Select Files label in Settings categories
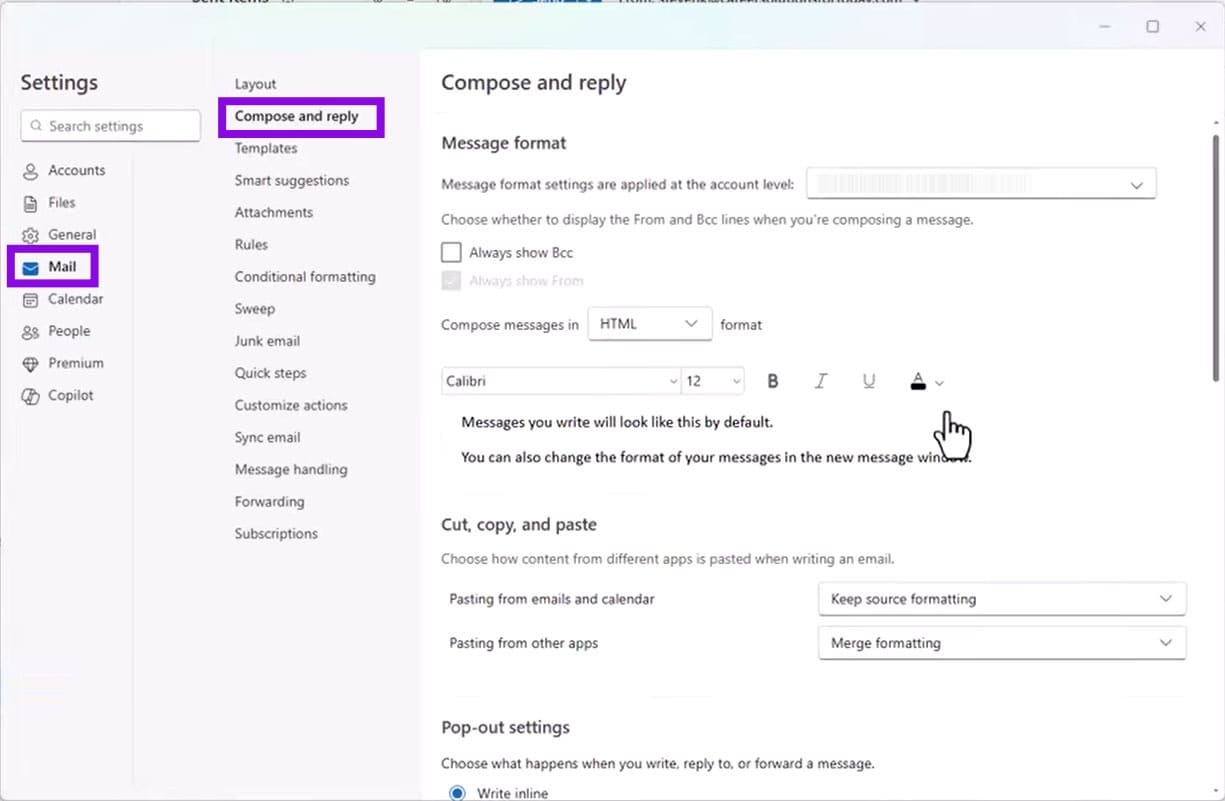This screenshot has height=801, width=1225. click(x=62, y=202)
